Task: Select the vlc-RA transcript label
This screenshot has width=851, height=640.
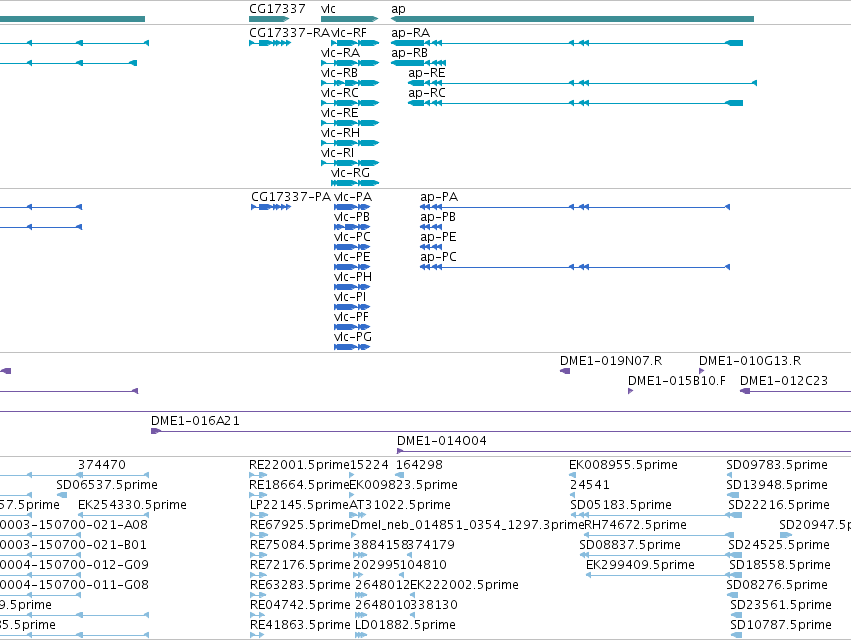Action: point(340,53)
